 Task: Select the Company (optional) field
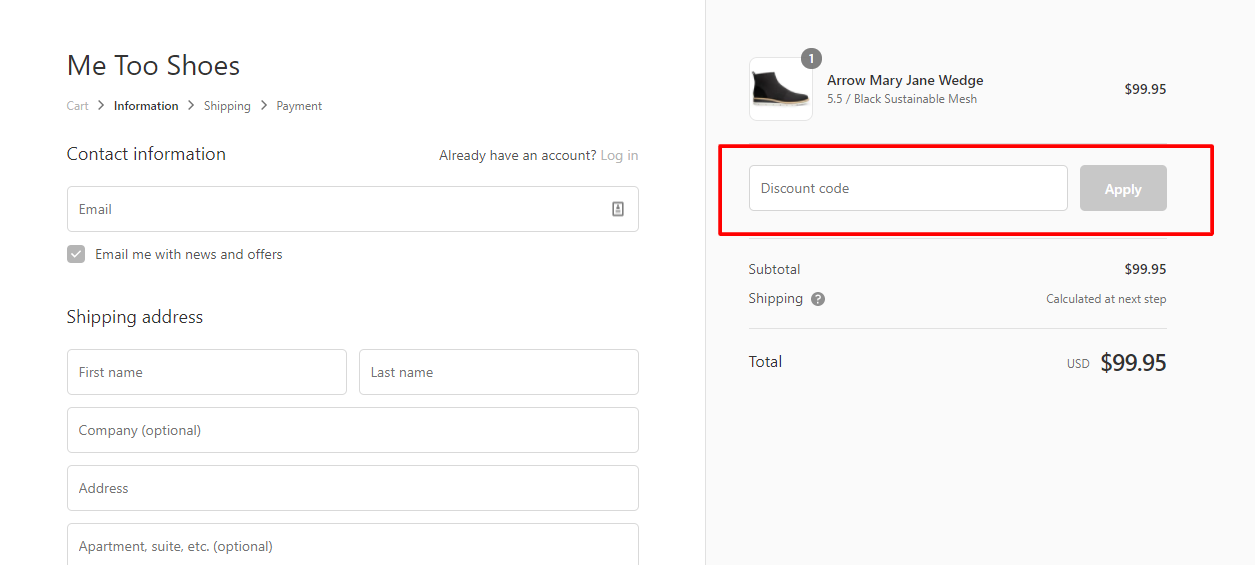pos(352,430)
